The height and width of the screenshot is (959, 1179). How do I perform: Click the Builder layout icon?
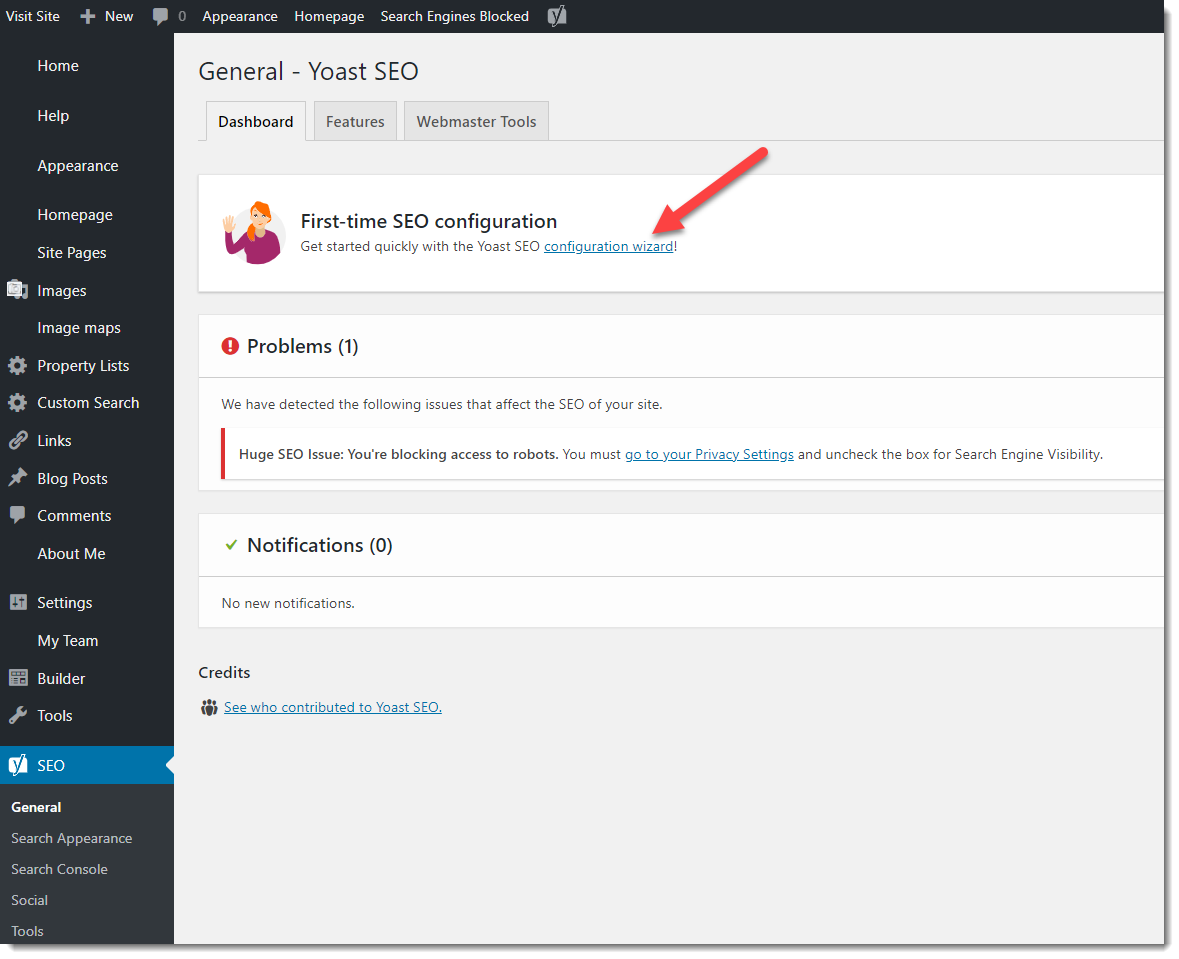pyautogui.click(x=18, y=678)
